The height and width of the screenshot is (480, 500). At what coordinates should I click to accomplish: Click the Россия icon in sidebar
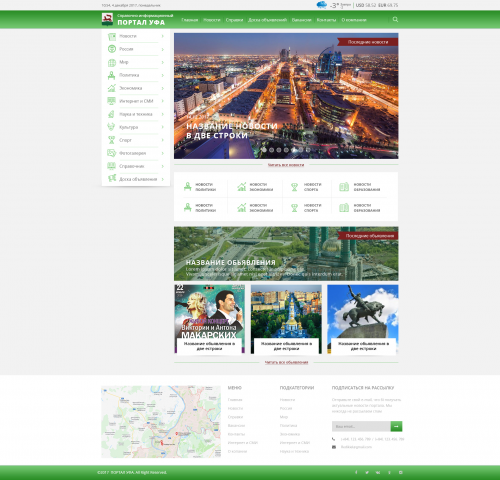click(112, 49)
